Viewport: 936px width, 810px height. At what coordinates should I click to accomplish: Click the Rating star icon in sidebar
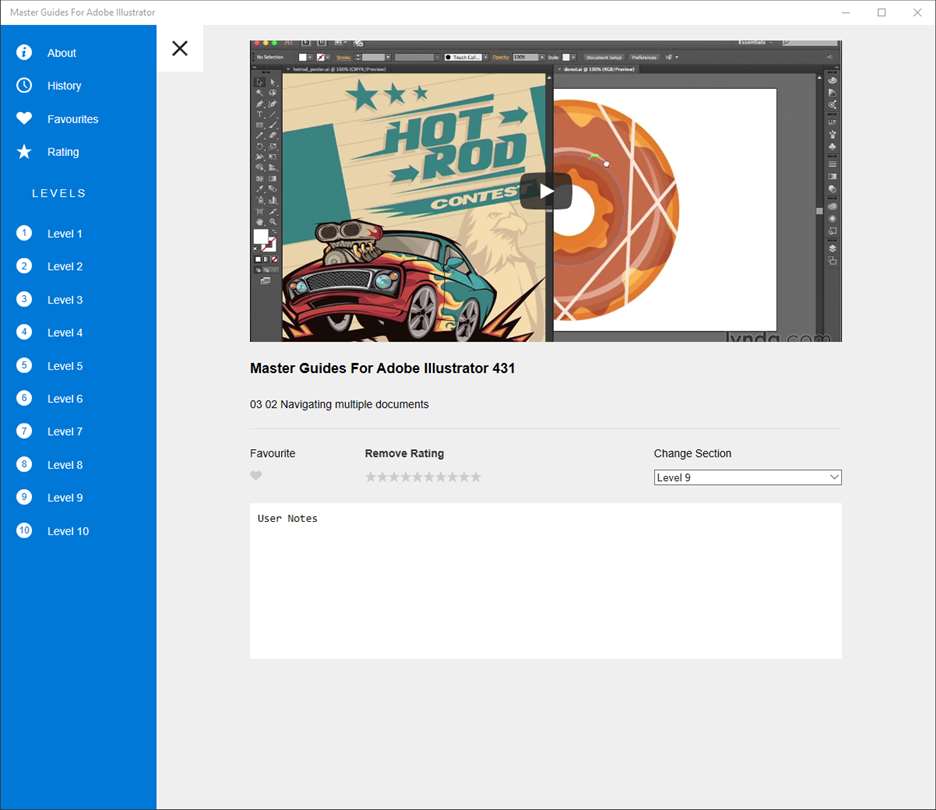click(x=24, y=152)
